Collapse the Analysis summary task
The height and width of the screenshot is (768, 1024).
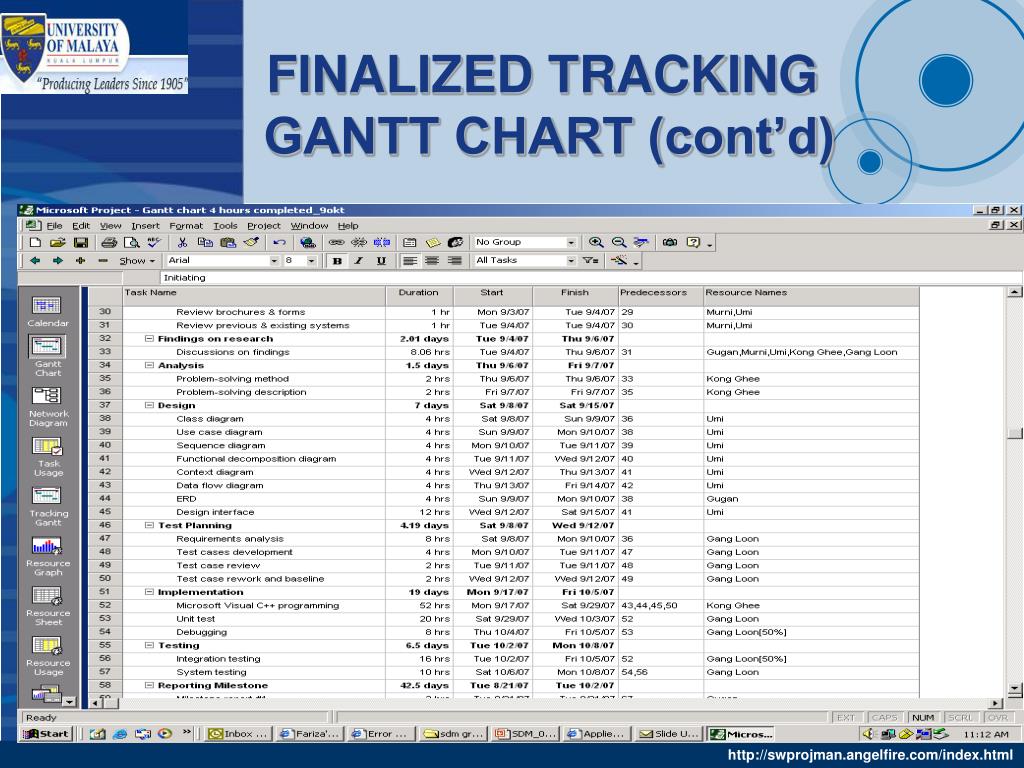click(149, 366)
